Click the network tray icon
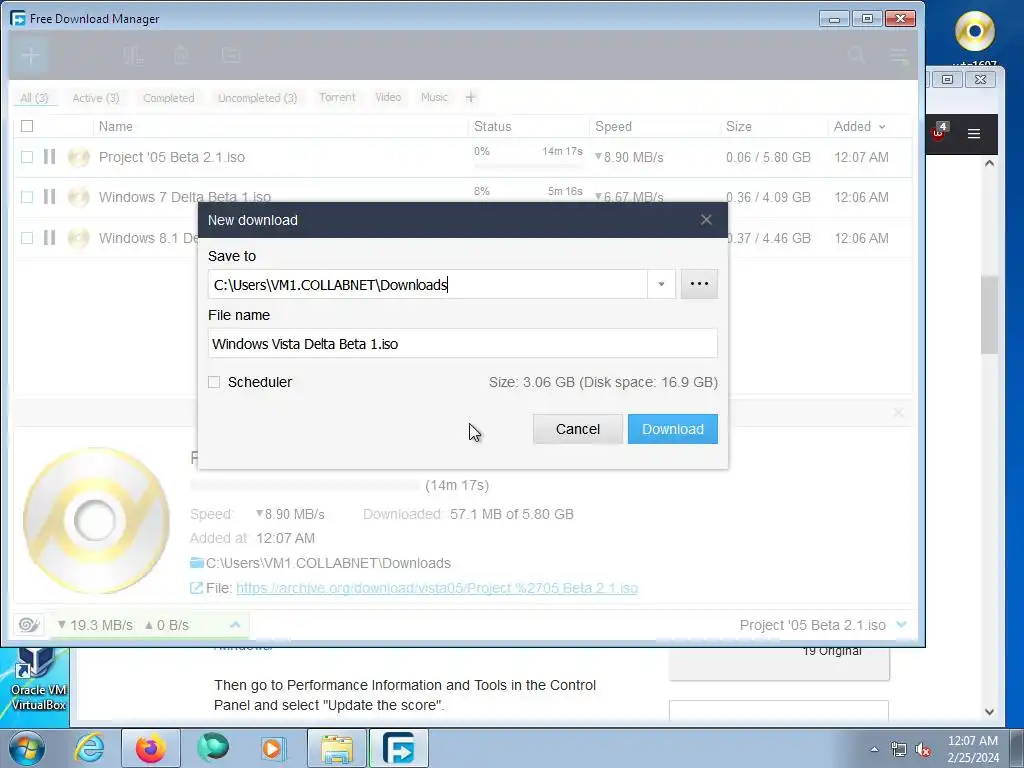The image size is (1024, 768). point(899,750)
